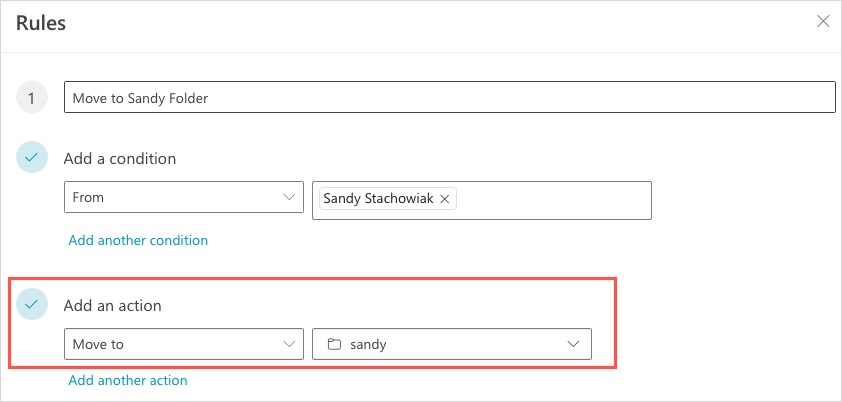Click Add another action link
842x402 pixels.
click(x=128, y=380)
